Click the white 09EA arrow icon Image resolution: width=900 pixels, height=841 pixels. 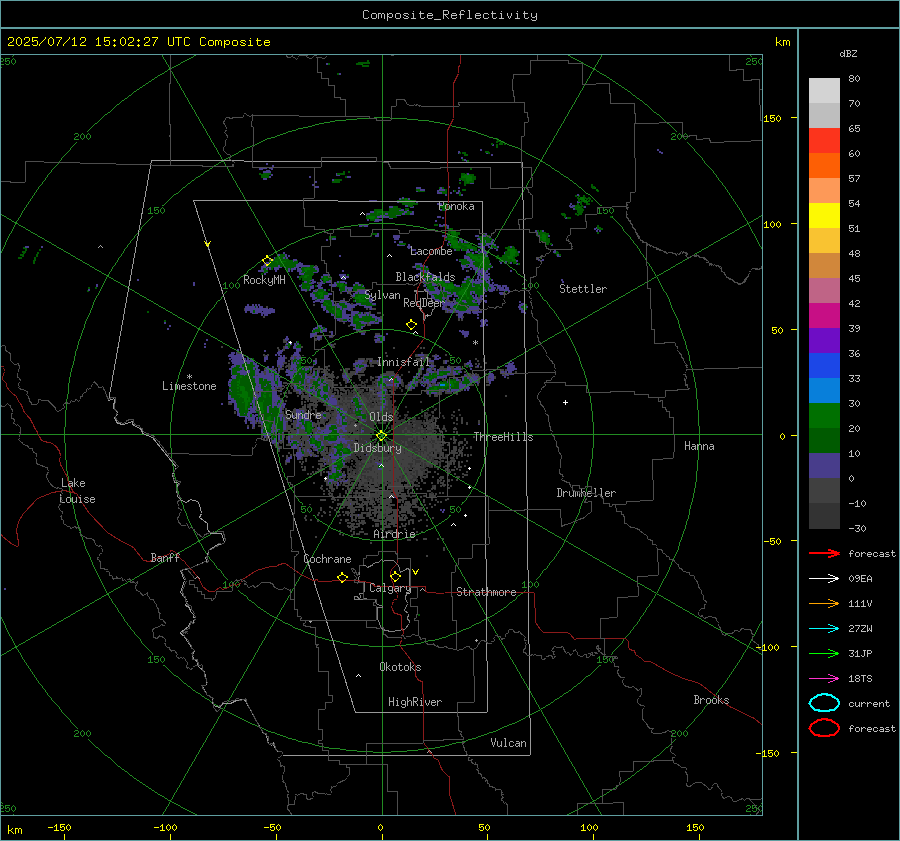(x=824, y=578)
